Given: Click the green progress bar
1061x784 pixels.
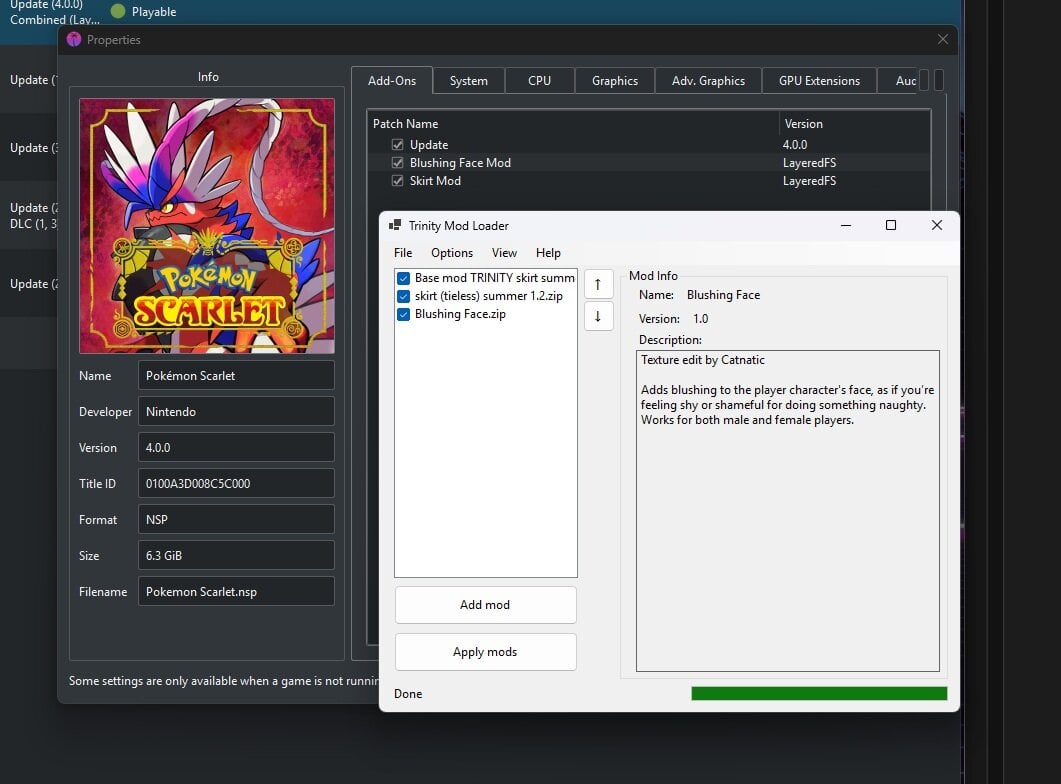Looking at the screenshot, I should [x=819, y=693].
